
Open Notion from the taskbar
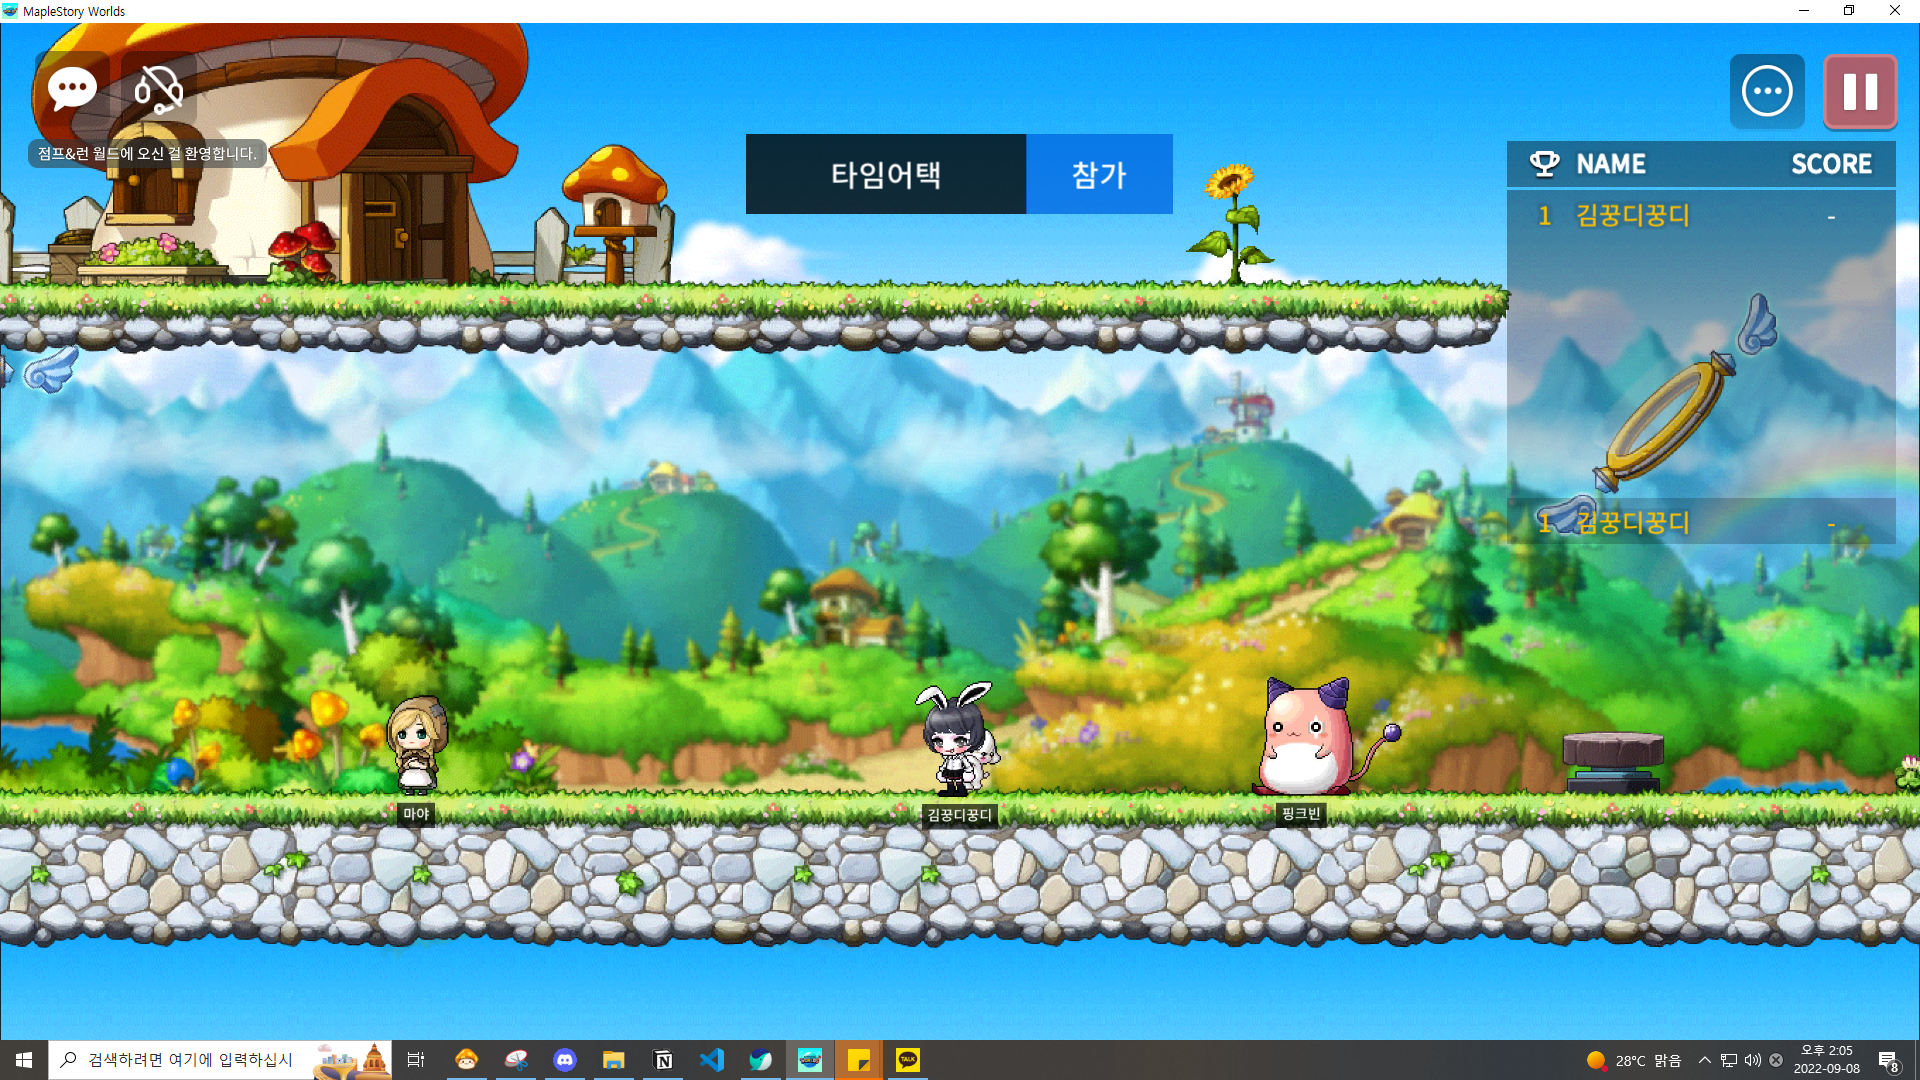pos(663,1060)
